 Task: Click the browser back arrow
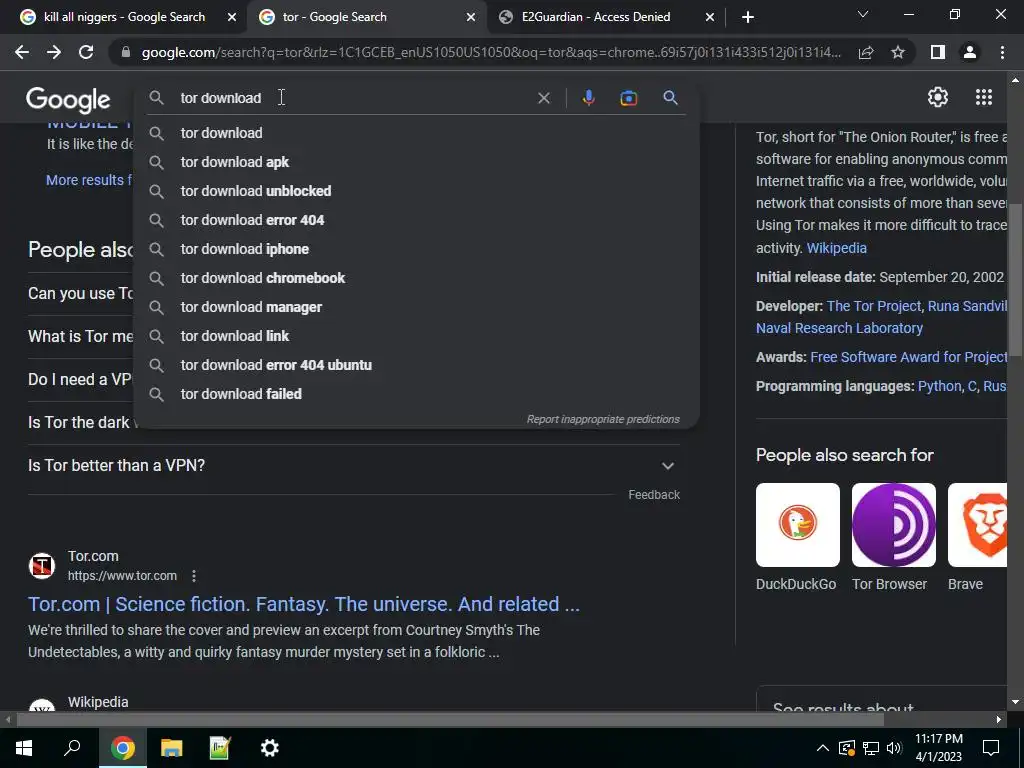pyautogui.click(x=22, y=52)
